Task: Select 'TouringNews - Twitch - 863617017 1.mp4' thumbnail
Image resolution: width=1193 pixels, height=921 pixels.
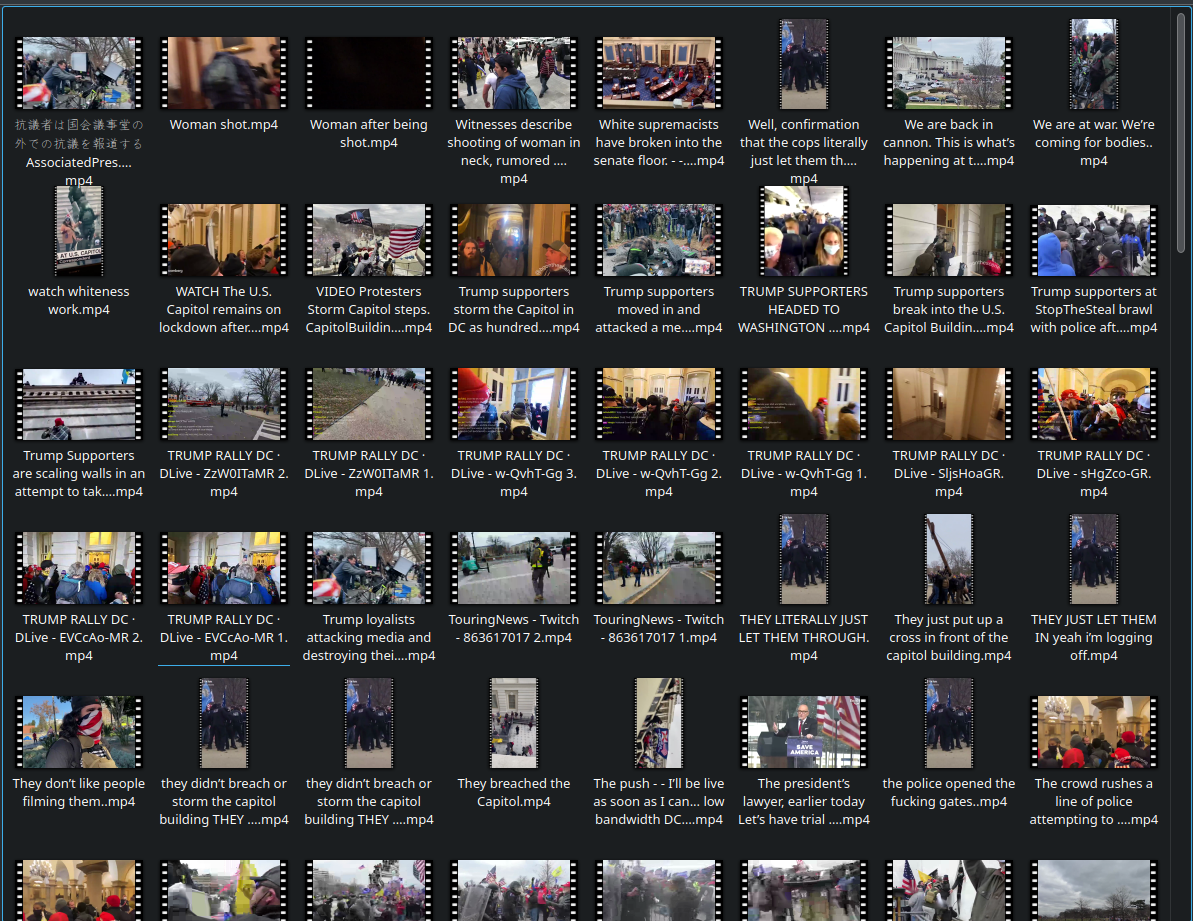Action: 659,568
